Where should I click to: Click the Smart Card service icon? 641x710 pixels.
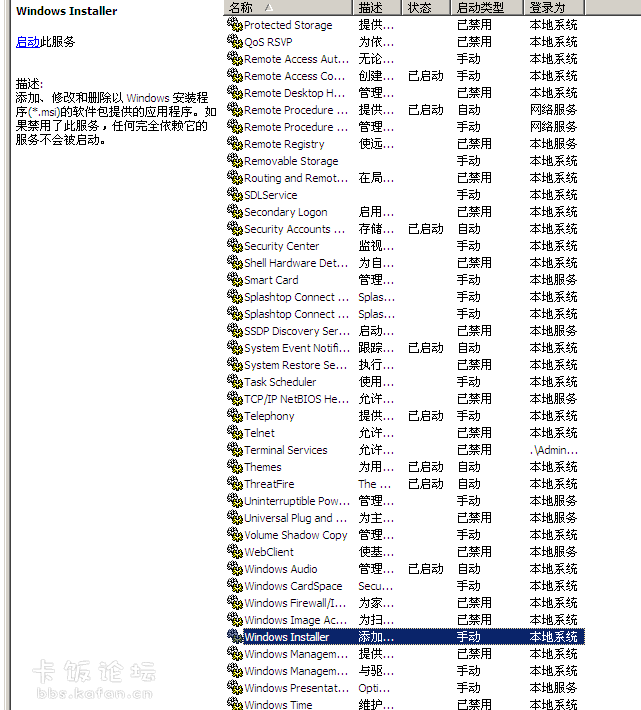click(x=234, y=279)
